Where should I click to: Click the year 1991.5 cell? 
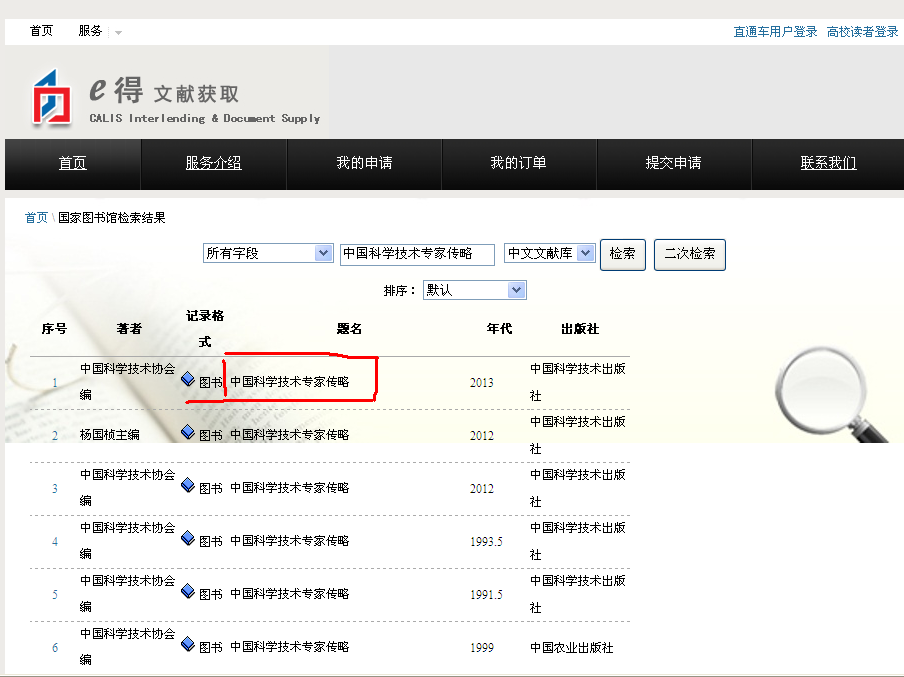click(x=486, y=595)
